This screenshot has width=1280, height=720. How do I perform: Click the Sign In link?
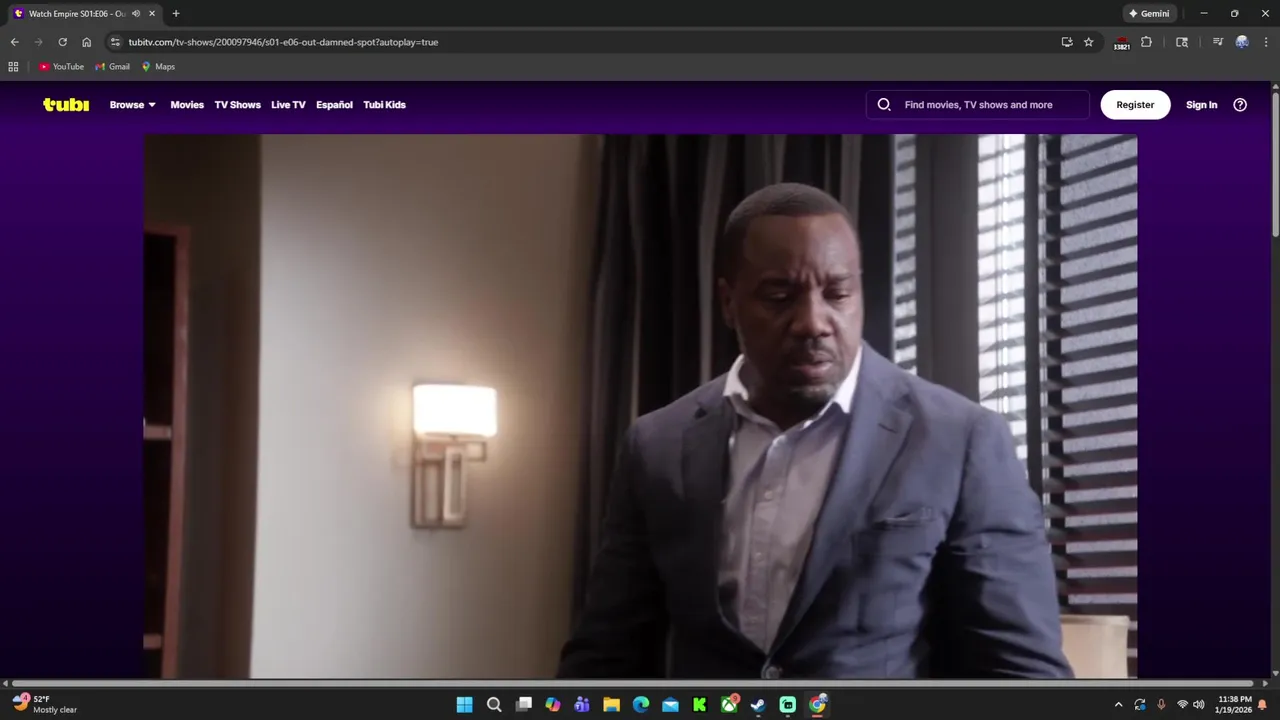pos(1201,105)
